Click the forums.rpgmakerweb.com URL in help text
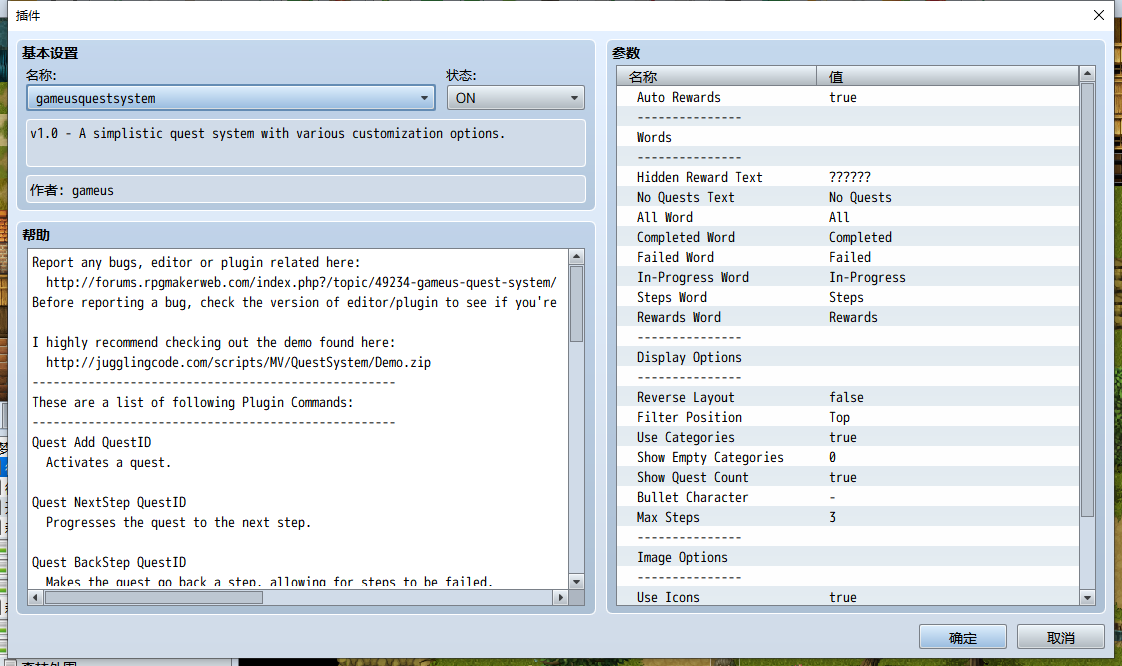 pyautogui.click(x=301, y=283)
